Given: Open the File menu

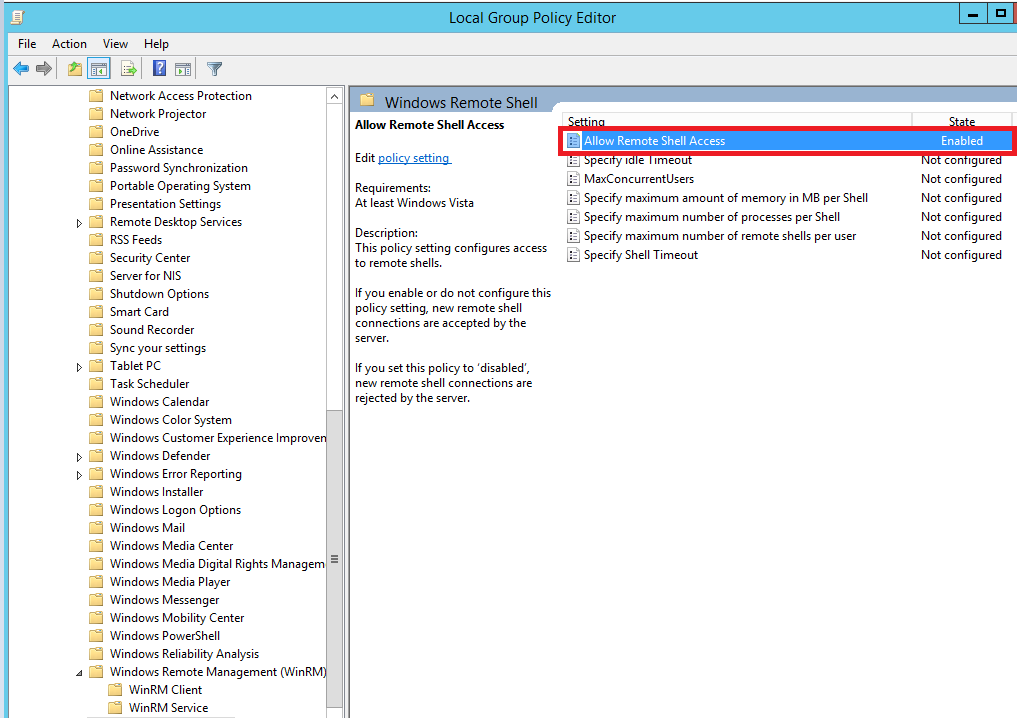Looking at the screenshot, I should coord(26,43).
